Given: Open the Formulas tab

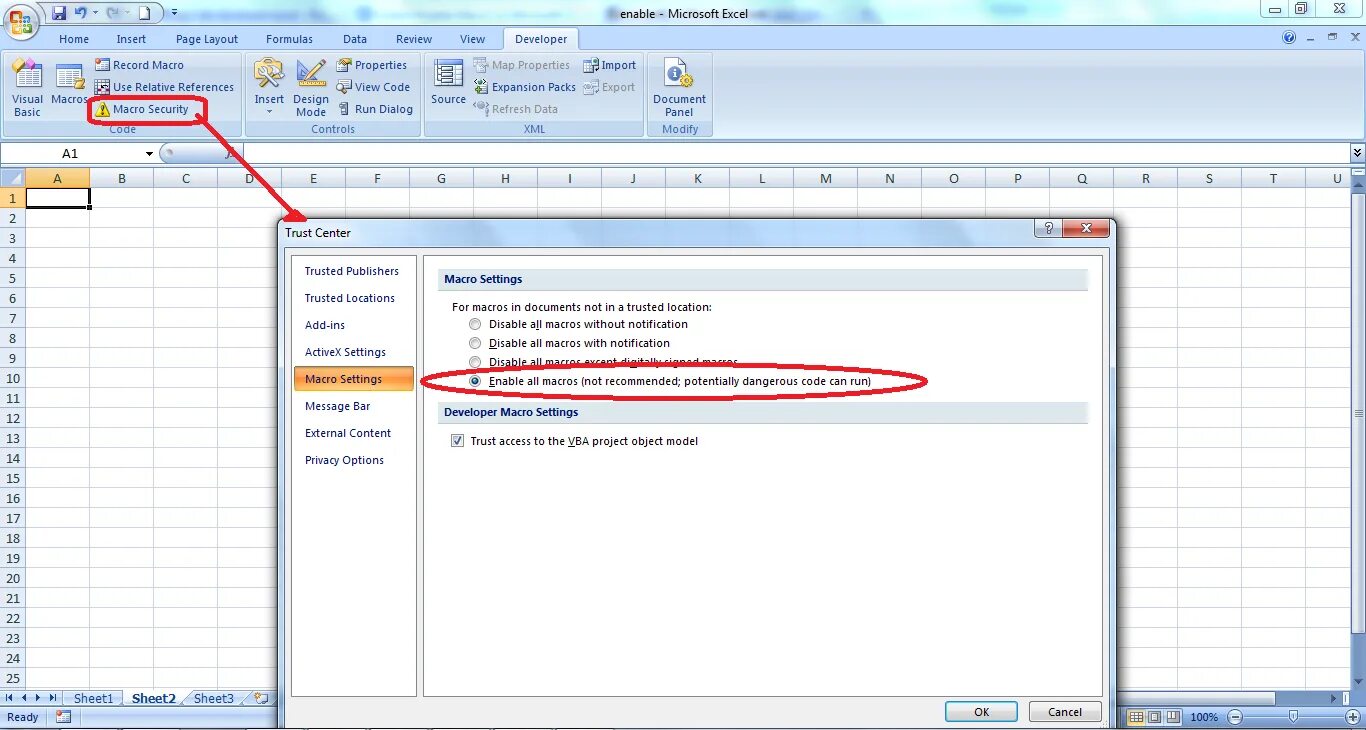Looking at the screenshot, I should coord(289,39).
